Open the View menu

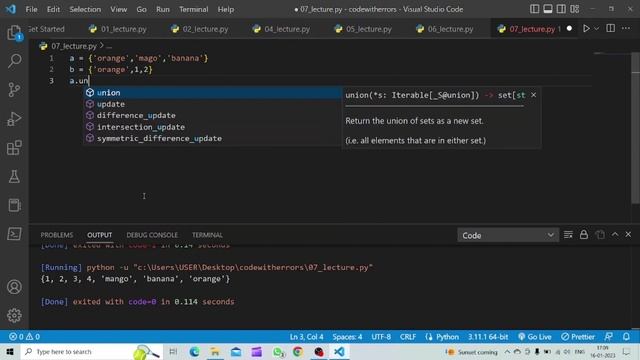click(118, 9)
